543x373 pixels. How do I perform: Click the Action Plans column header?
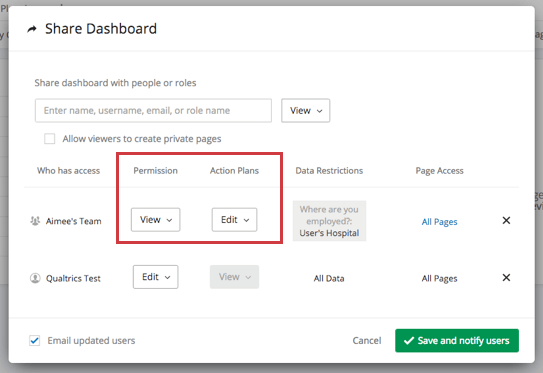click(234, 171)
